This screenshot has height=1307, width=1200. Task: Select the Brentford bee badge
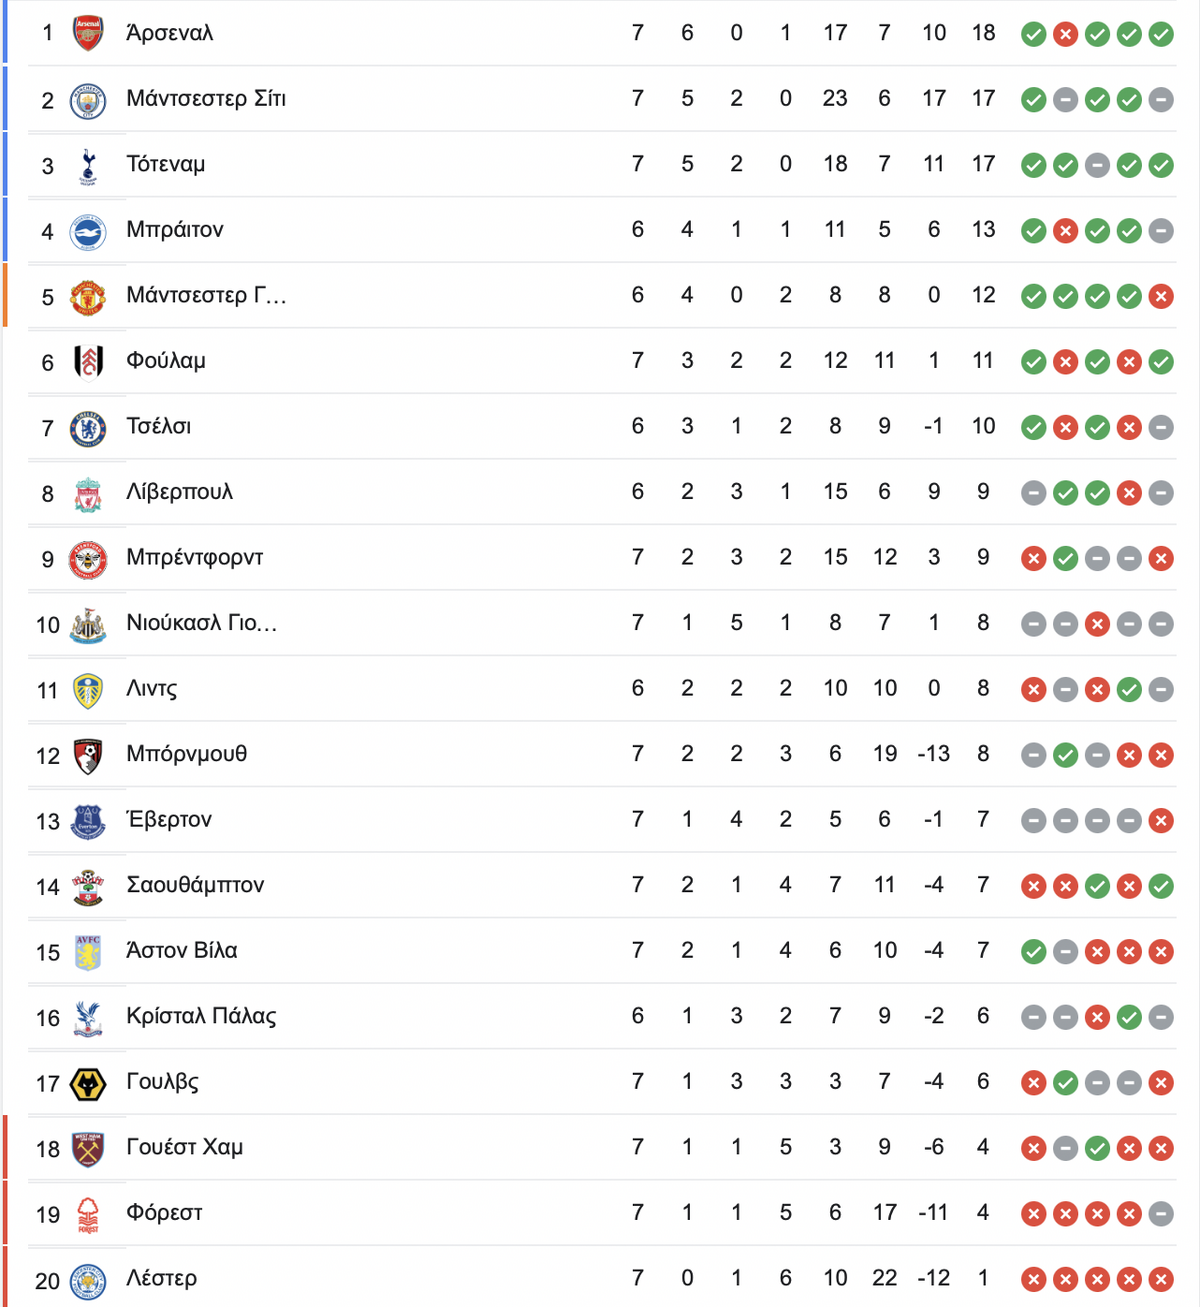point(88,559)
